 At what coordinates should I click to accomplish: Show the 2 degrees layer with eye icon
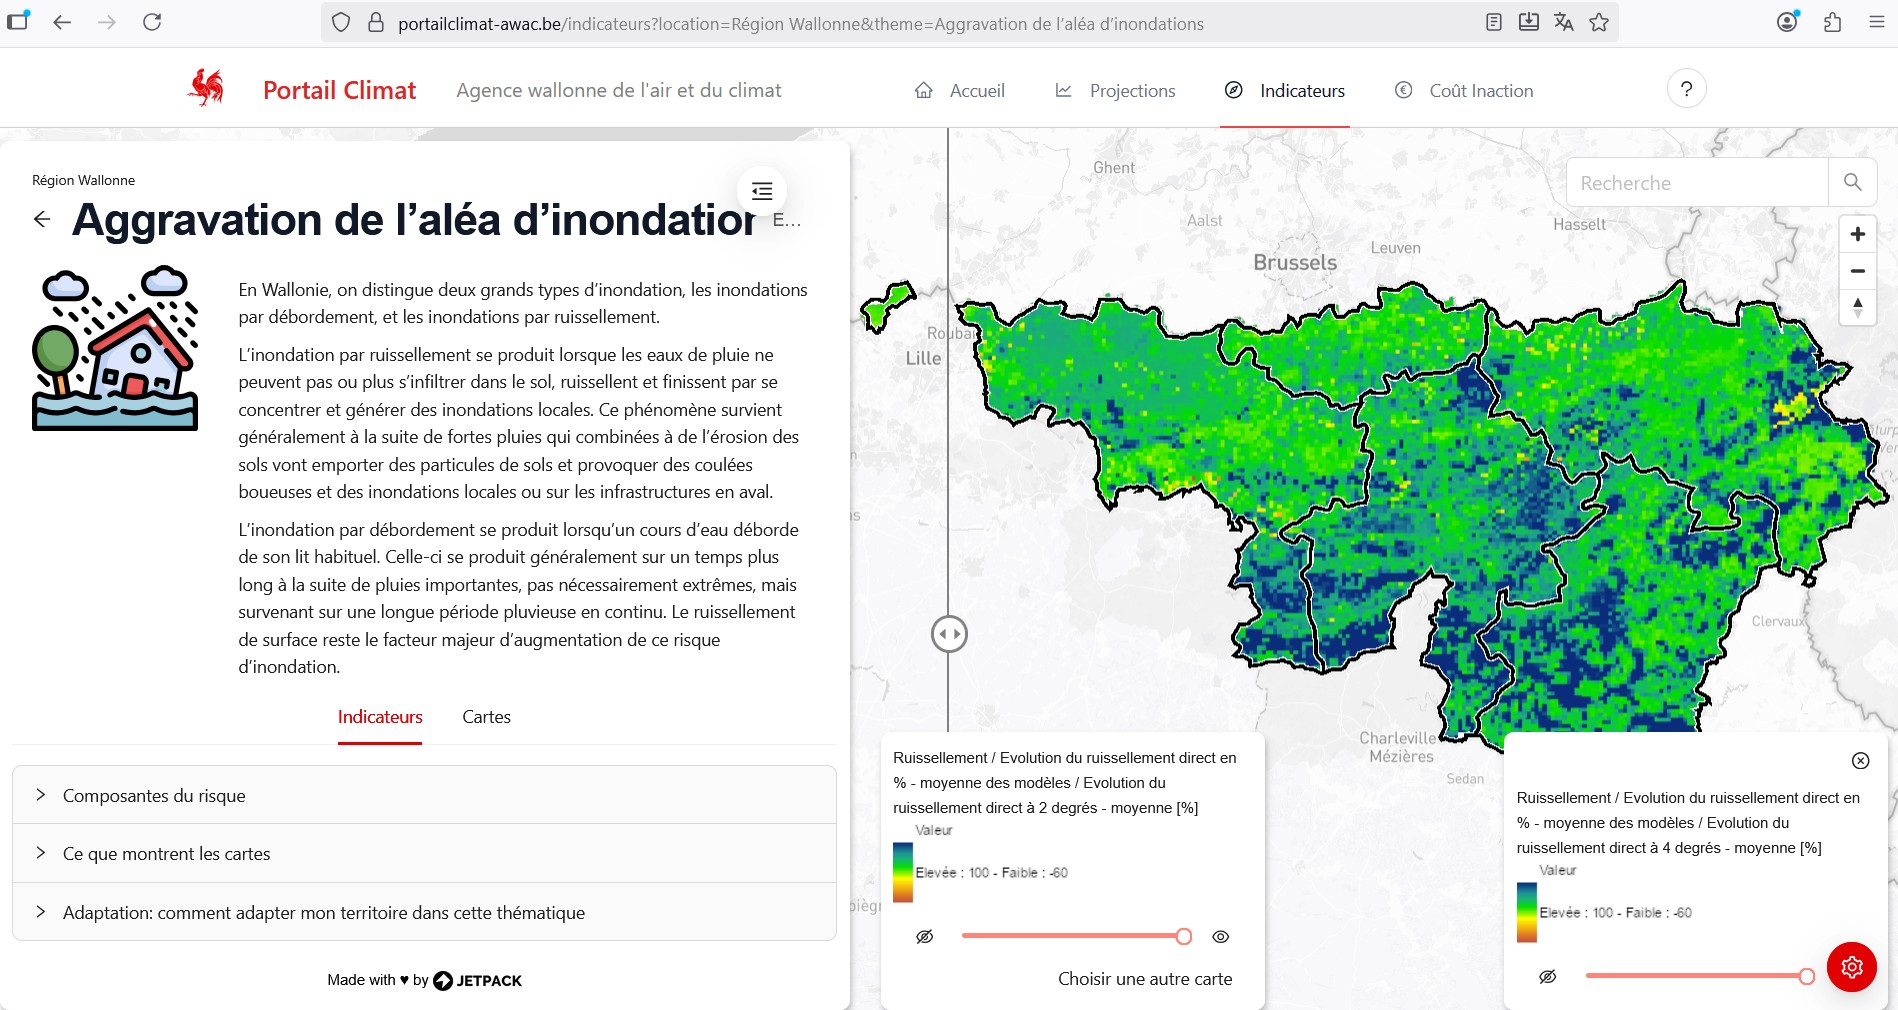point(1220,937)
